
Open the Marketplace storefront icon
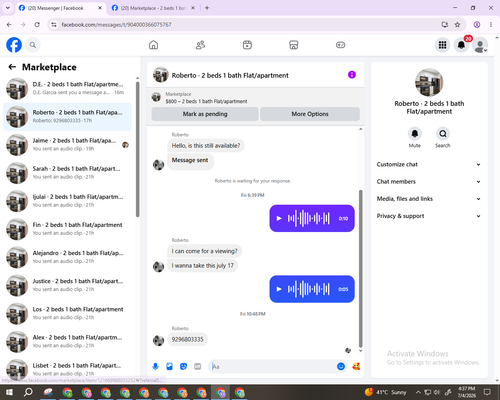pos(294,45)
